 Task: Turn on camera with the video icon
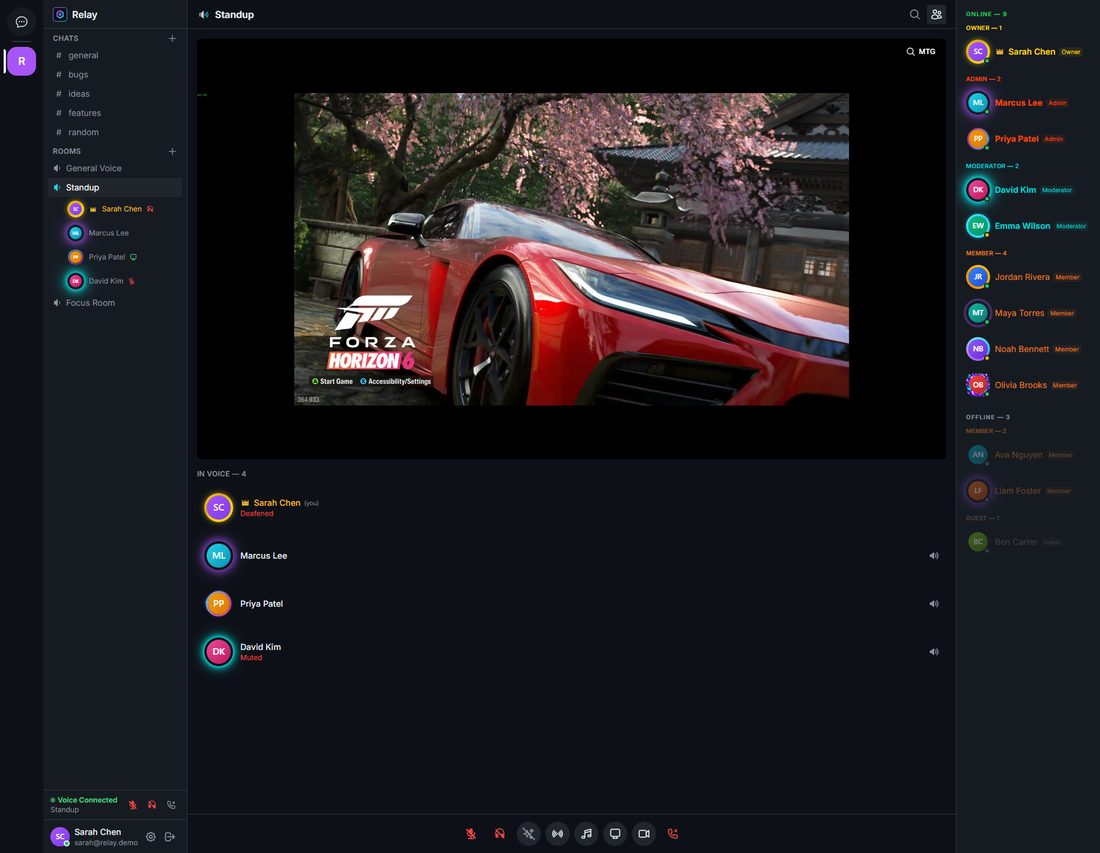tap(644, 833)
